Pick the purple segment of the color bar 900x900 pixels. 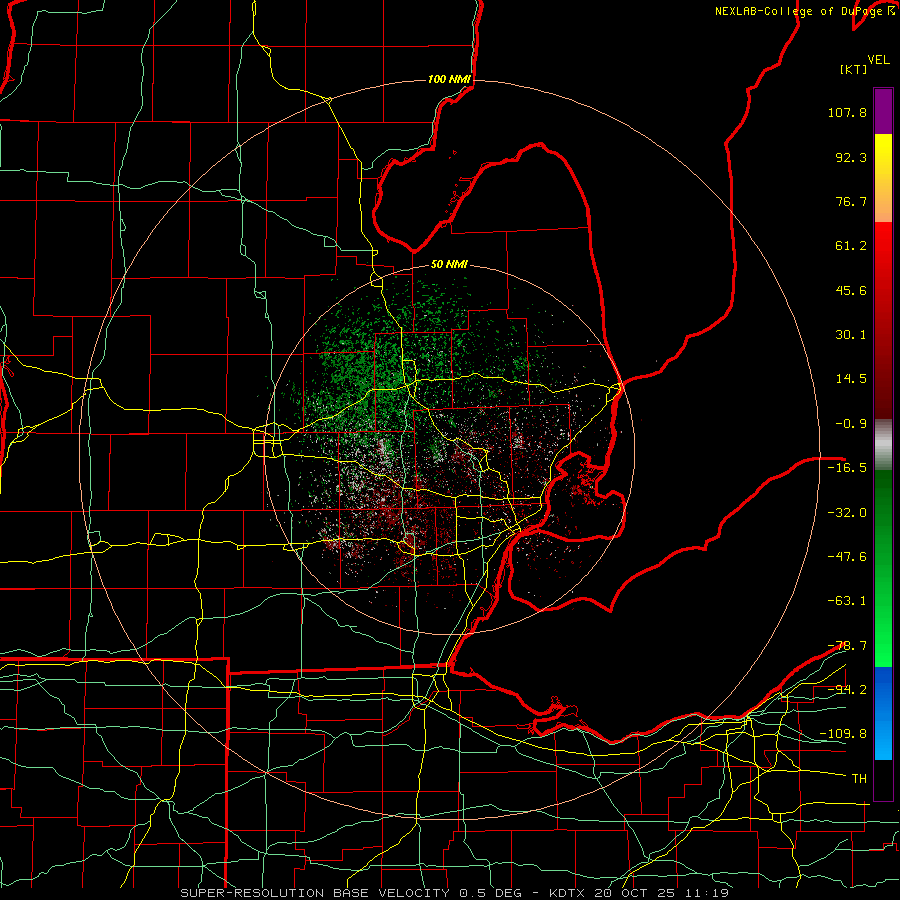(883, 111)
